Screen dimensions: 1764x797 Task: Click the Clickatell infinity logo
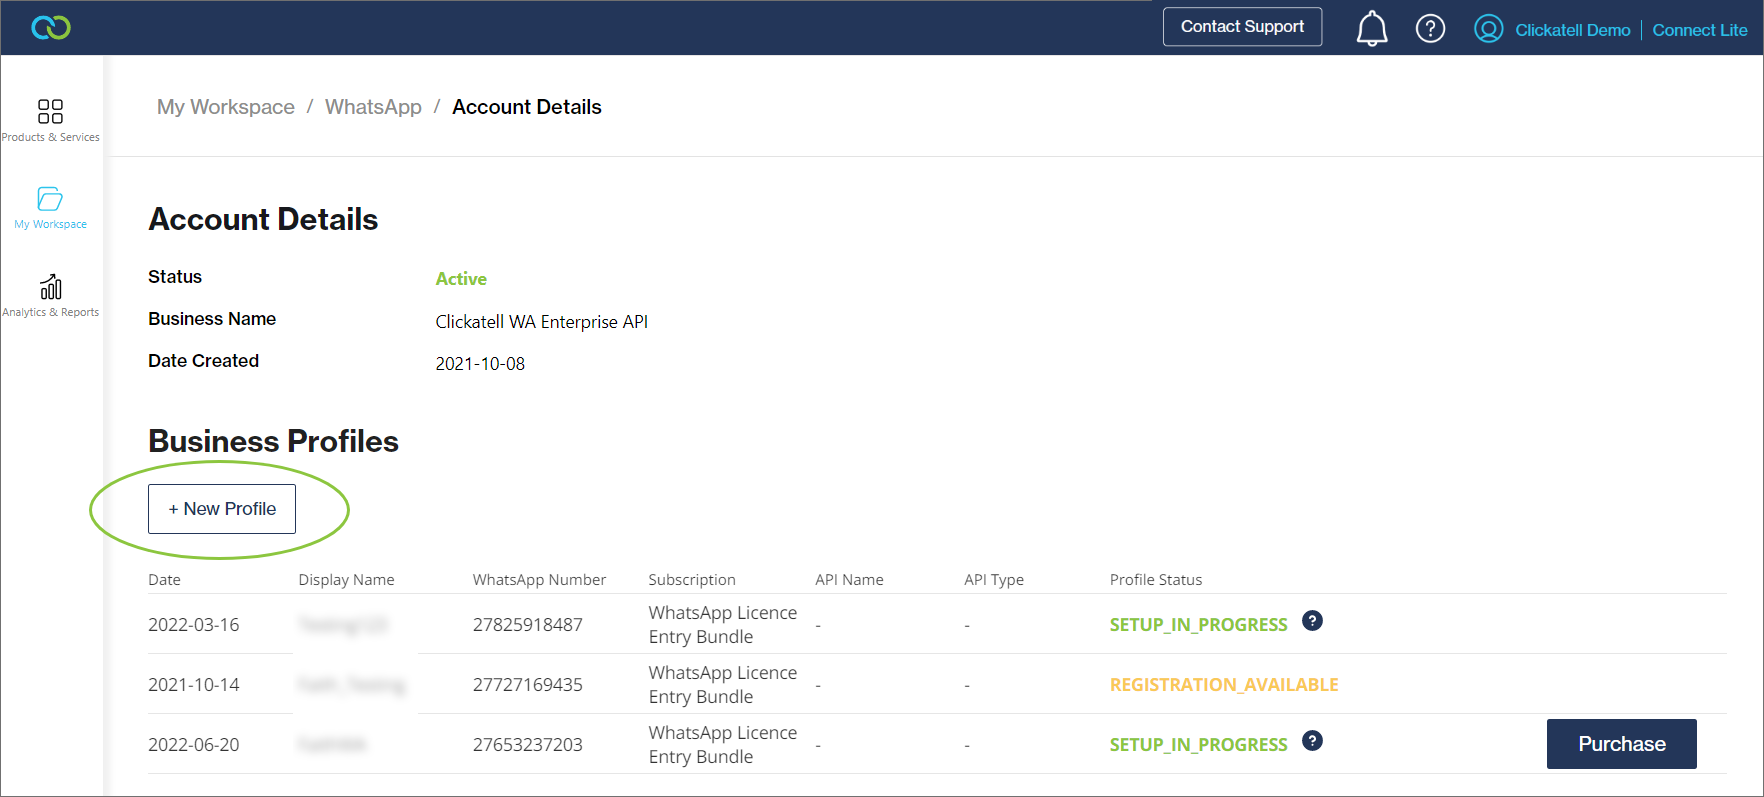[x=51, y=28]
